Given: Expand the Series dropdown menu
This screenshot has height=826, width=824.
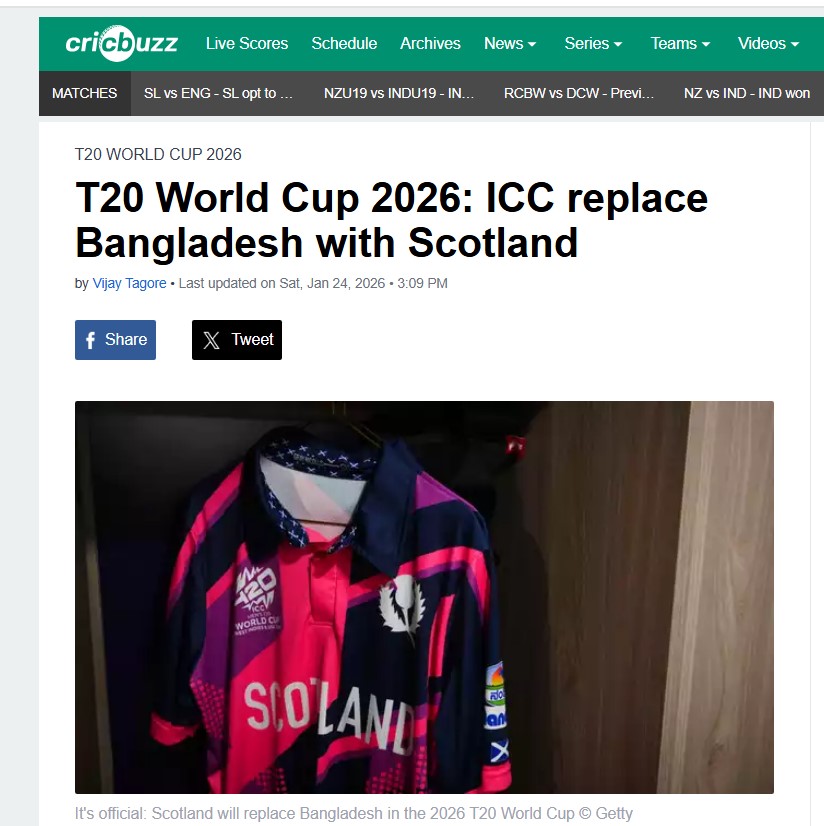Looking at the screenshot, I should (x=593, y=43).
